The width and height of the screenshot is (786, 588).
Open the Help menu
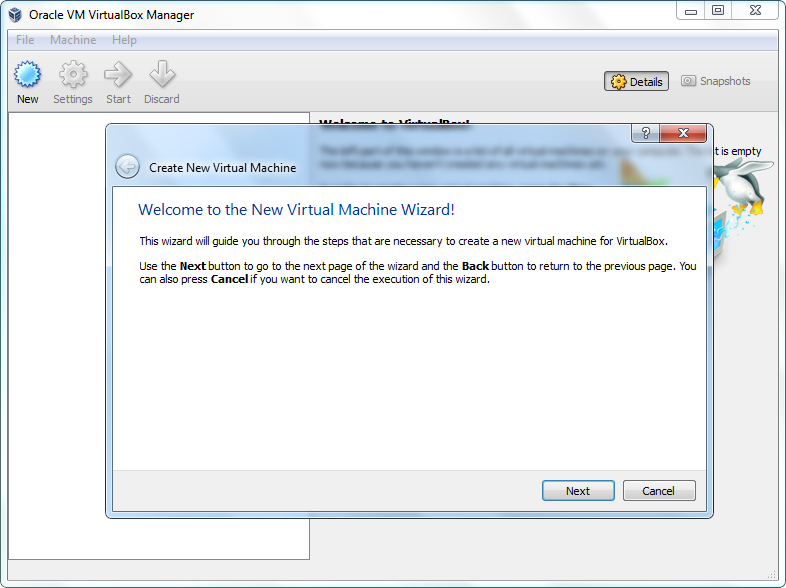click(124, 40)
